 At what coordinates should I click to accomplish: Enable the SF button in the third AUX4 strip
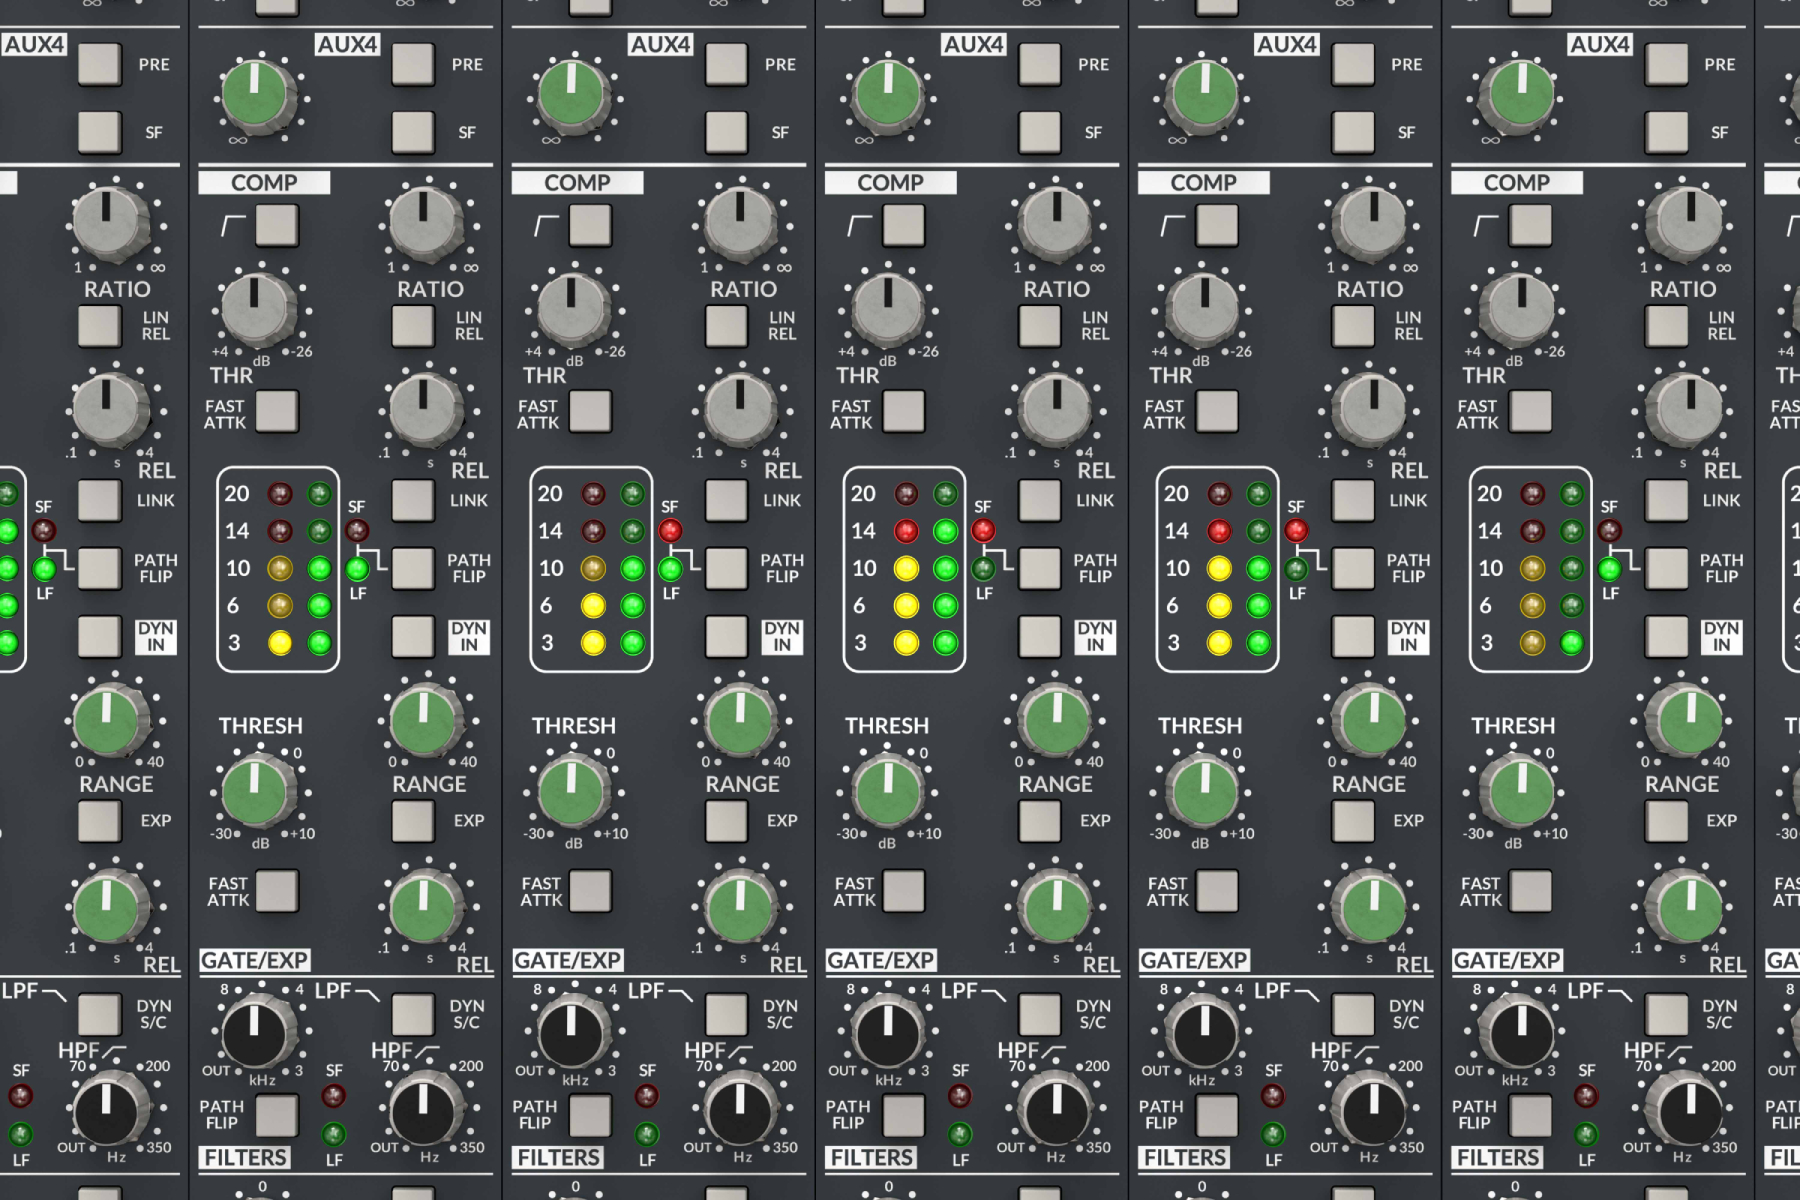pos(1039,132)
